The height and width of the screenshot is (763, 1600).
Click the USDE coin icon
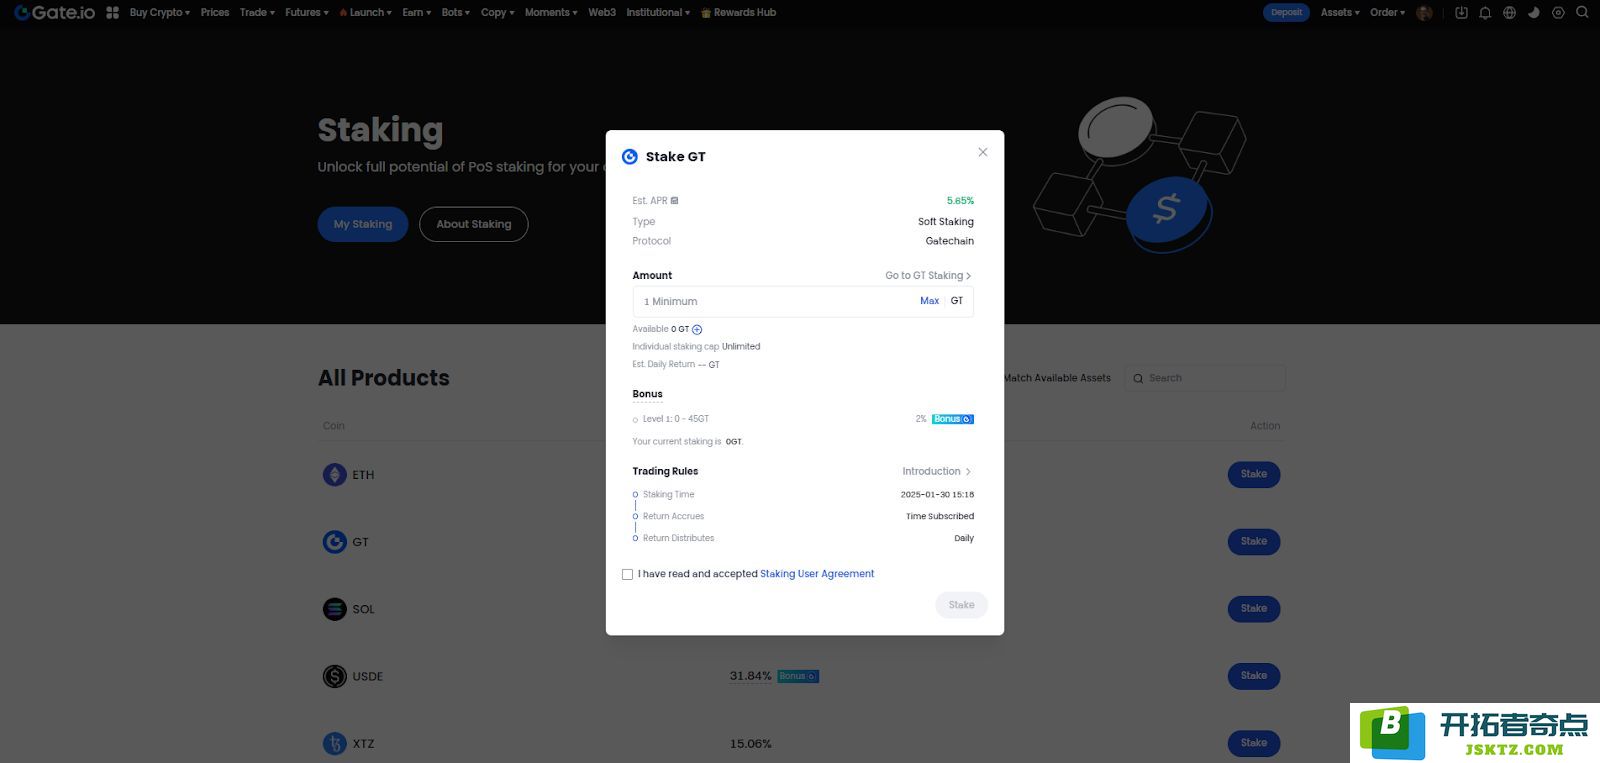[335, 676]
